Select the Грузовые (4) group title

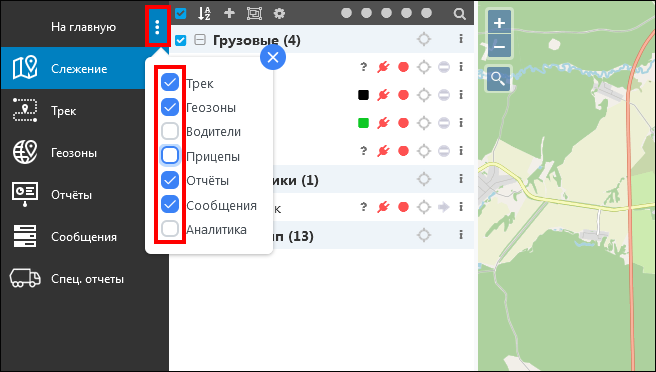(256, 41)
